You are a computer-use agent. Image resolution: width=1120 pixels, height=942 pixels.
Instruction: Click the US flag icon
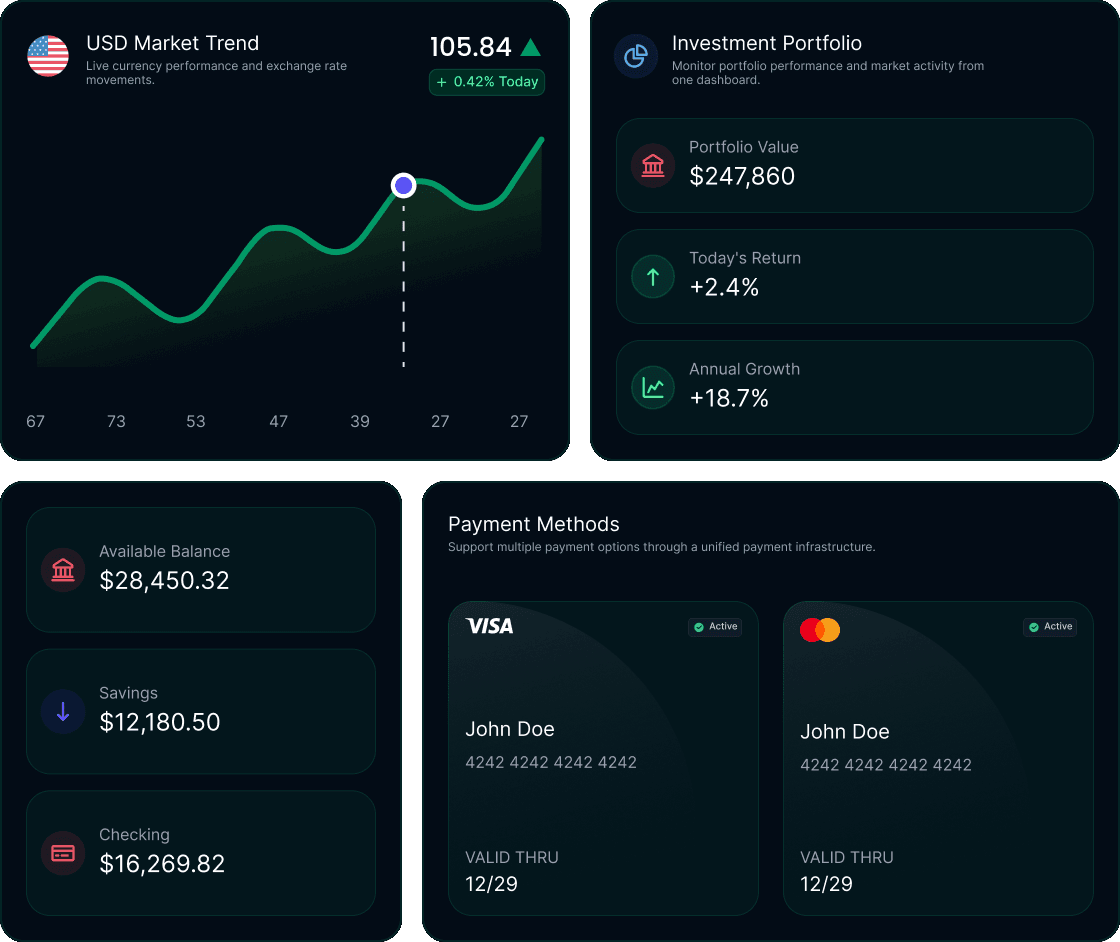click(x=48, y=56)
